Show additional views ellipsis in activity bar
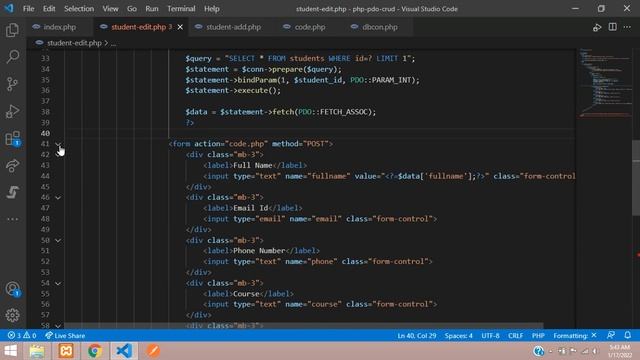Screen dimensions: 640x360 (12, 219)
